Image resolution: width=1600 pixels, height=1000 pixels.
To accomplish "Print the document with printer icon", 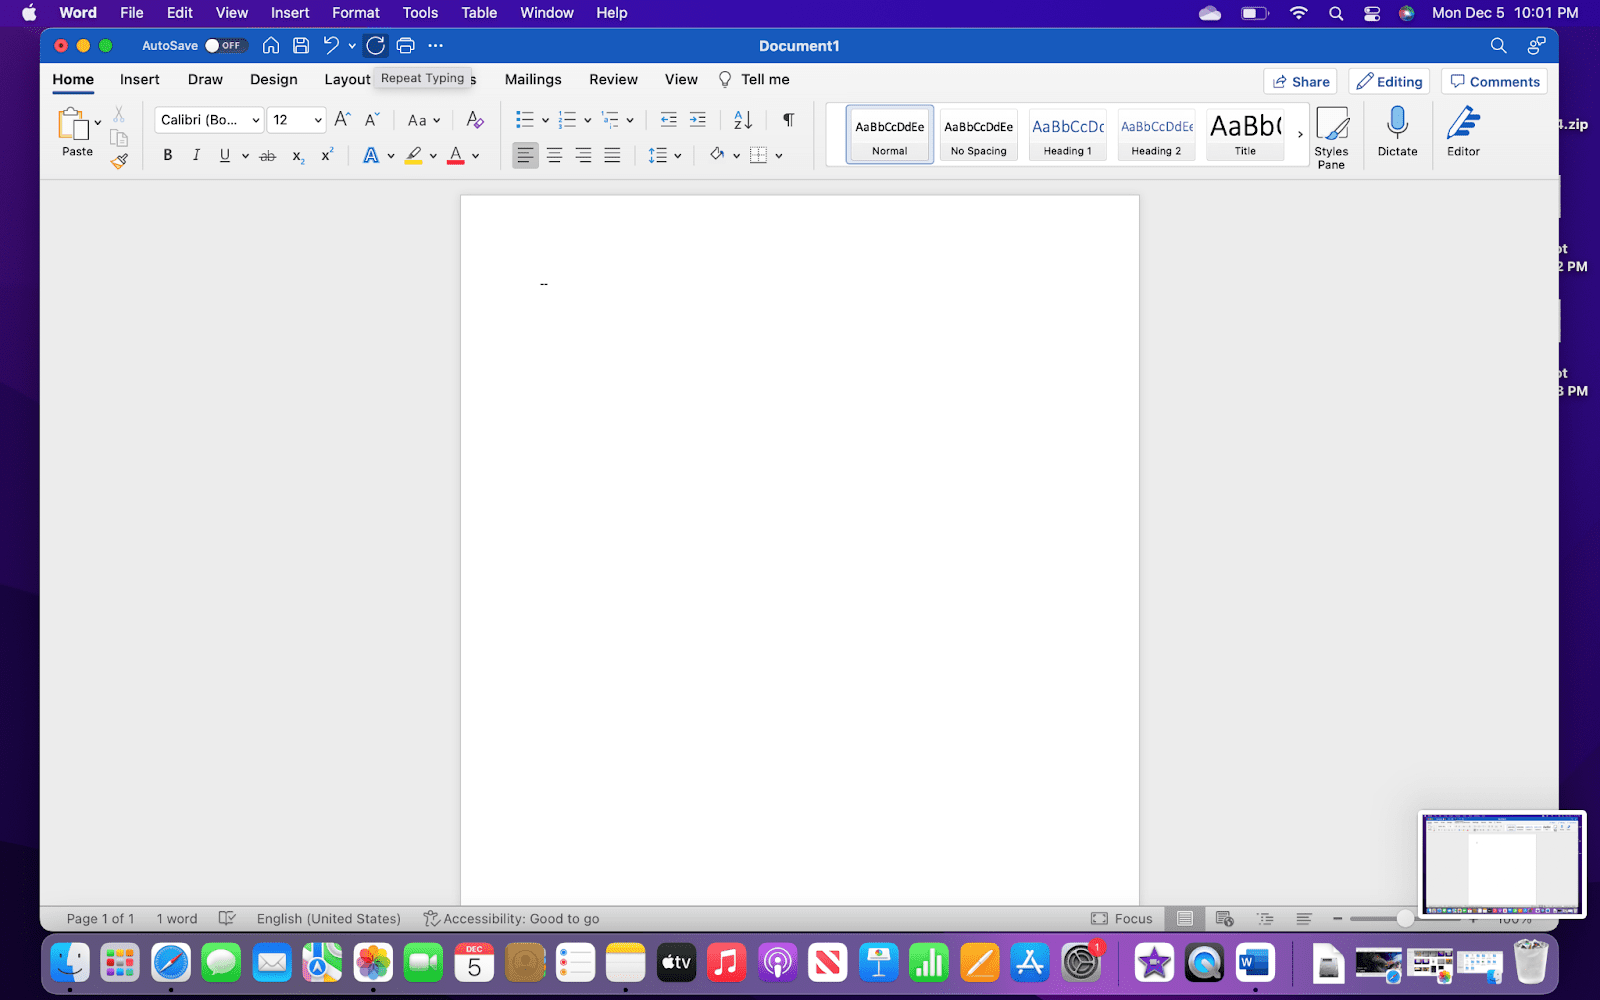I will click(405, 45).
